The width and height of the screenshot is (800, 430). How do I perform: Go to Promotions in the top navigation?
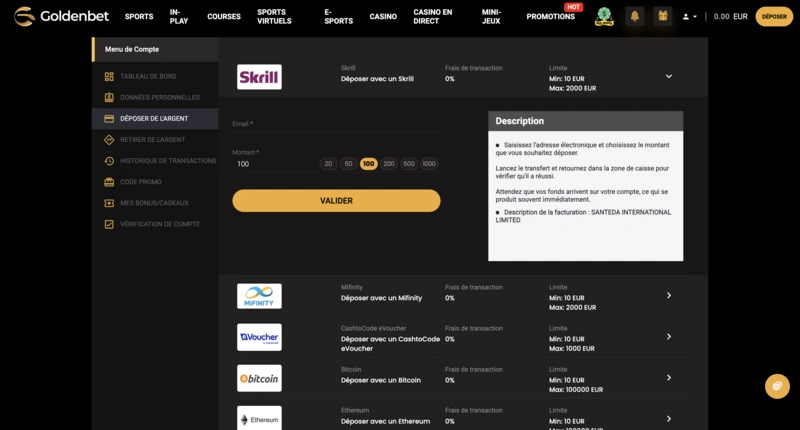coord(551,17)
